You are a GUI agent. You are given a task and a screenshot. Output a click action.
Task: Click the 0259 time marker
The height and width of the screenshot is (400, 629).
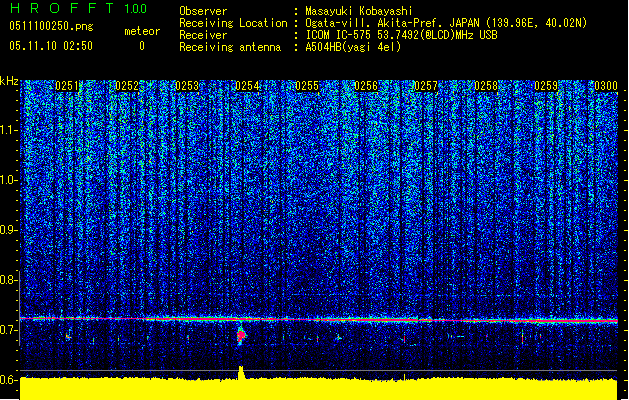pyautogui.click(x=546, y=86)
